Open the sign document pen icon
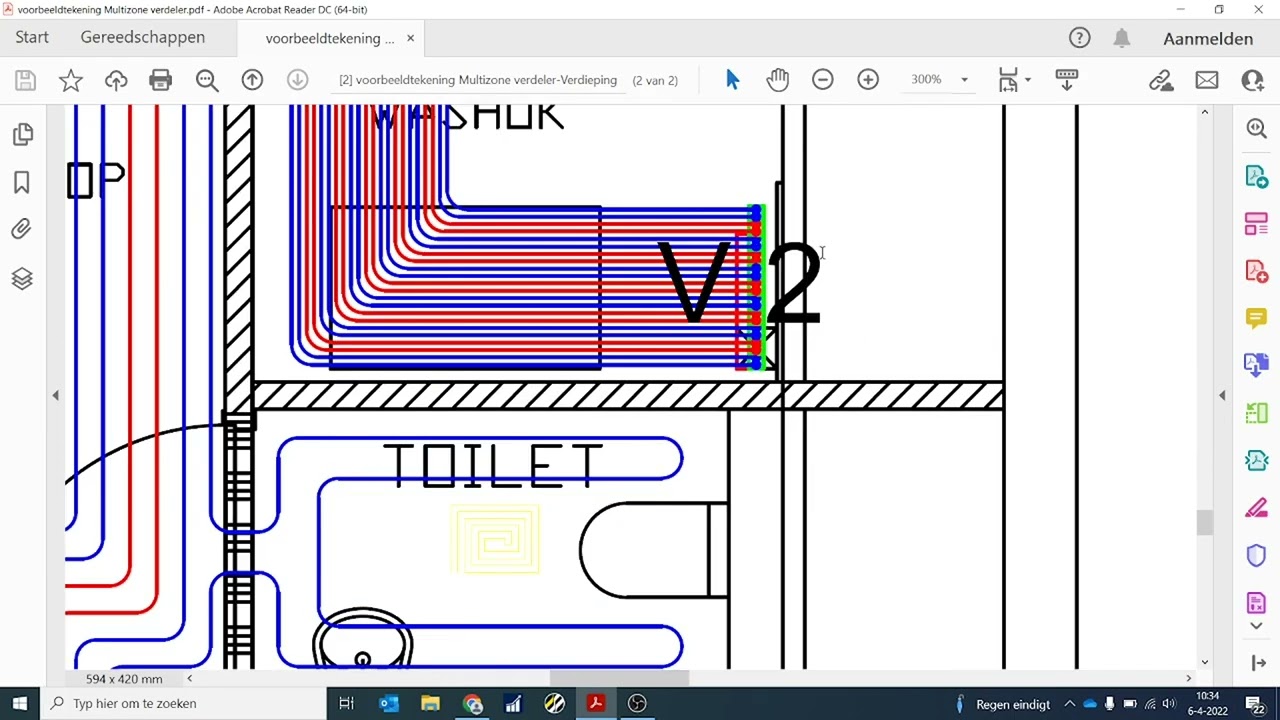The image size is (1280, 720). tap(1160, 80)
